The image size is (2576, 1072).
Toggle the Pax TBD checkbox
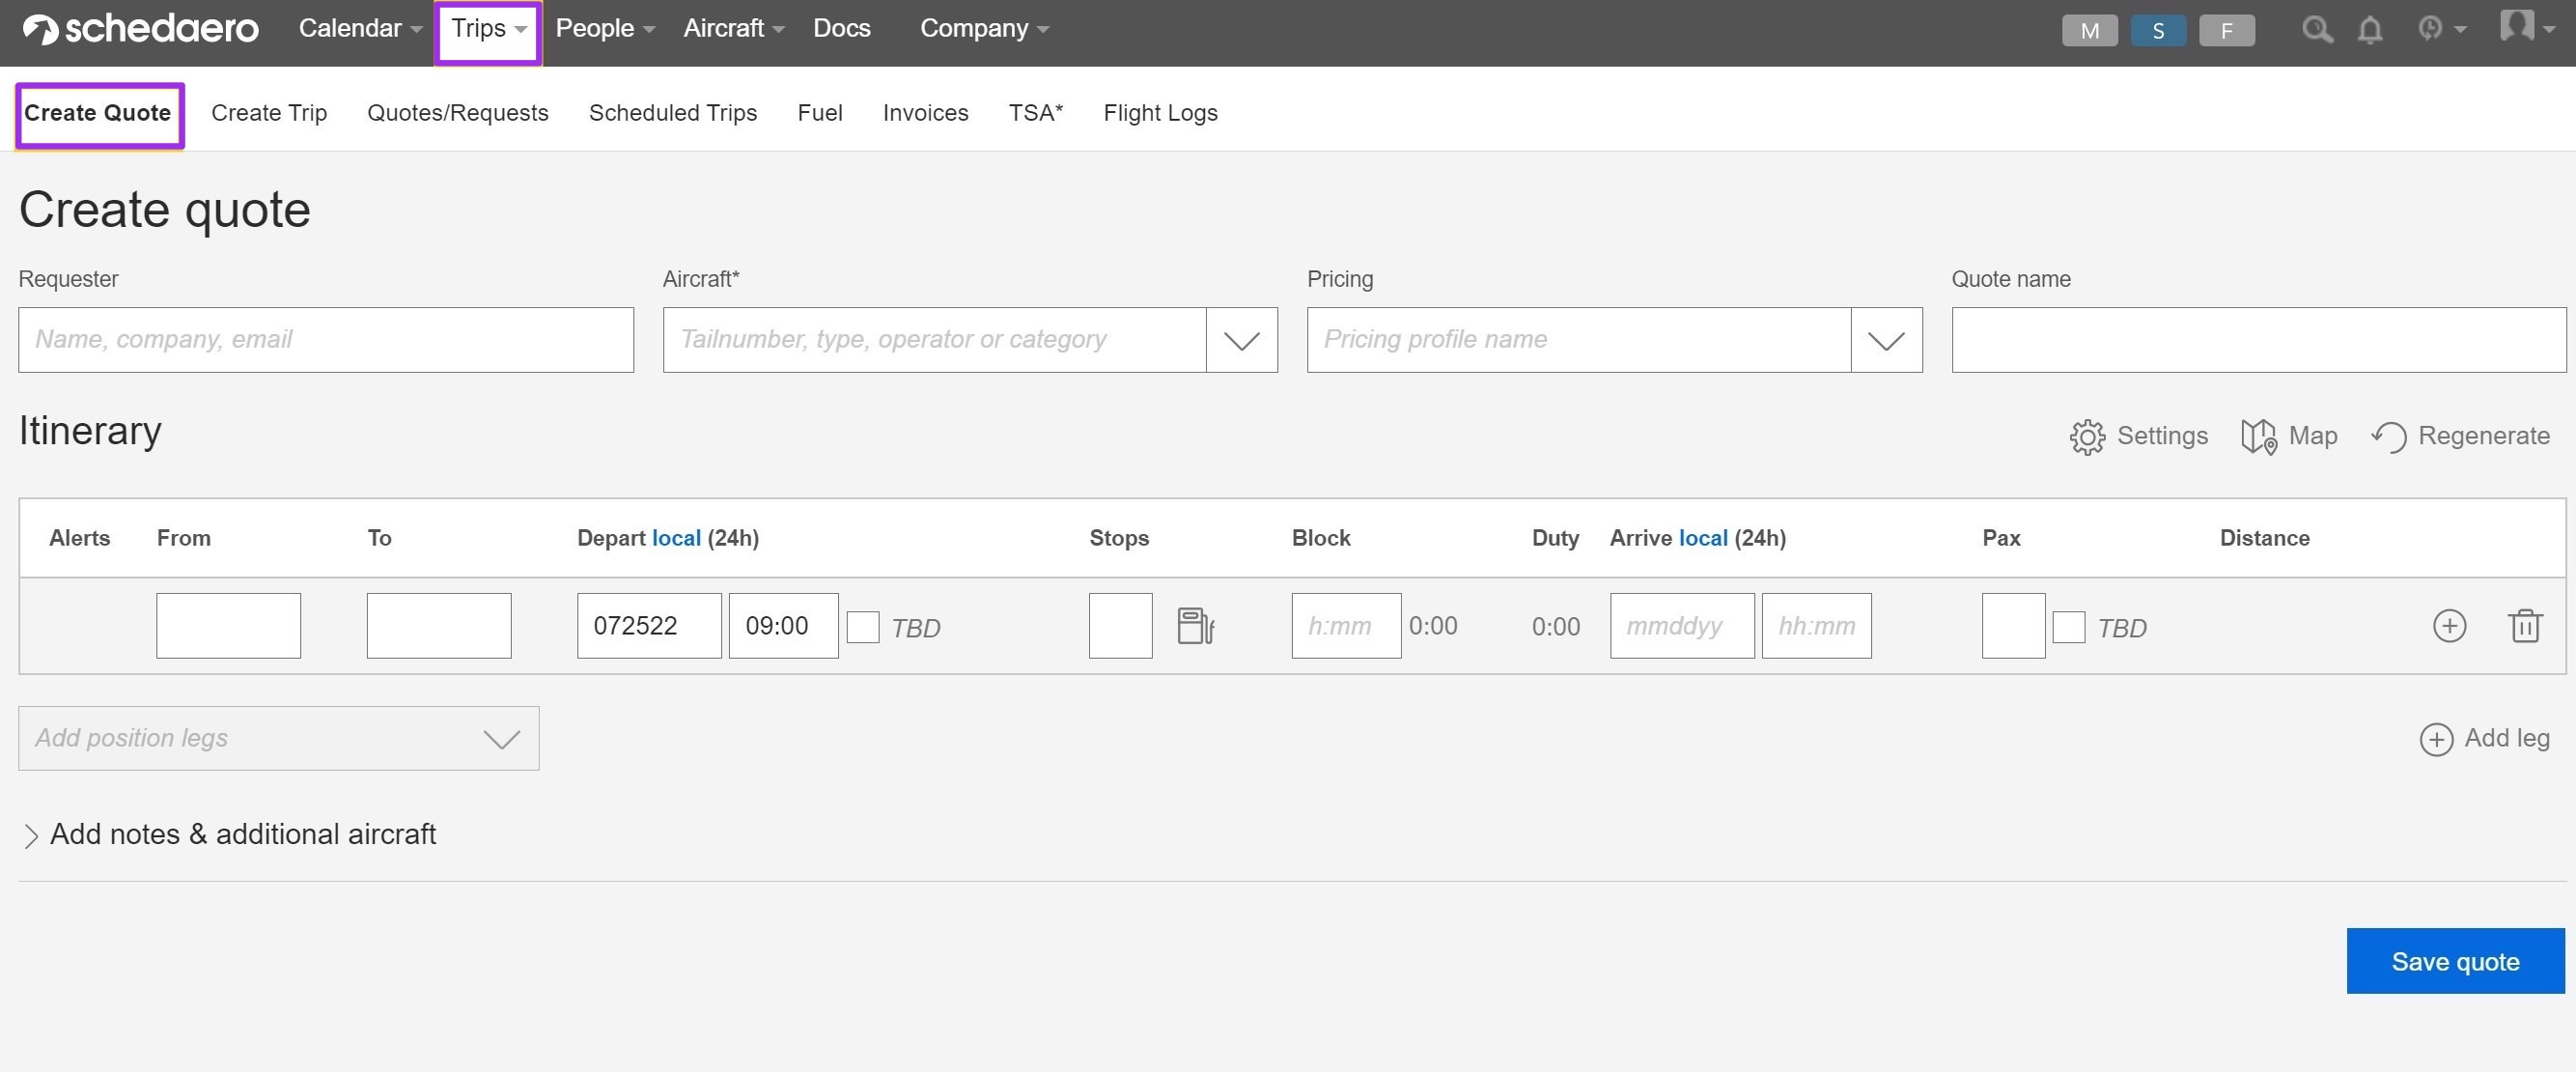pos(2068,627)
